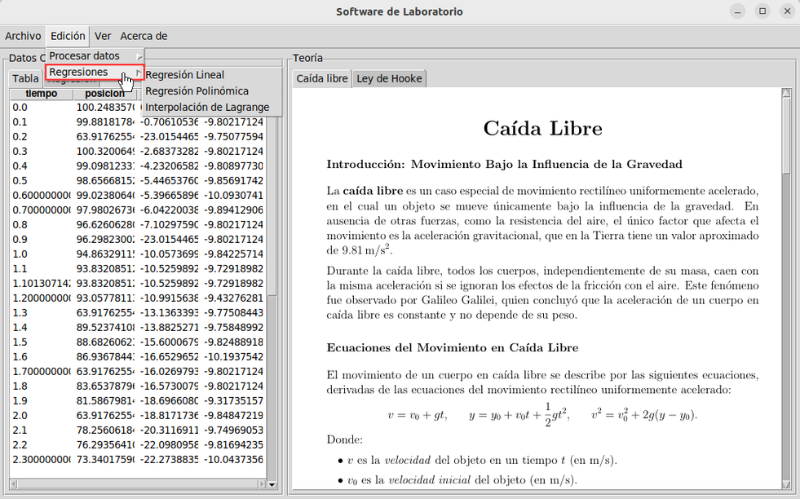The image size is (800, 500).
Task: Select the Regresiones menu entry
Action: (95, 72)
